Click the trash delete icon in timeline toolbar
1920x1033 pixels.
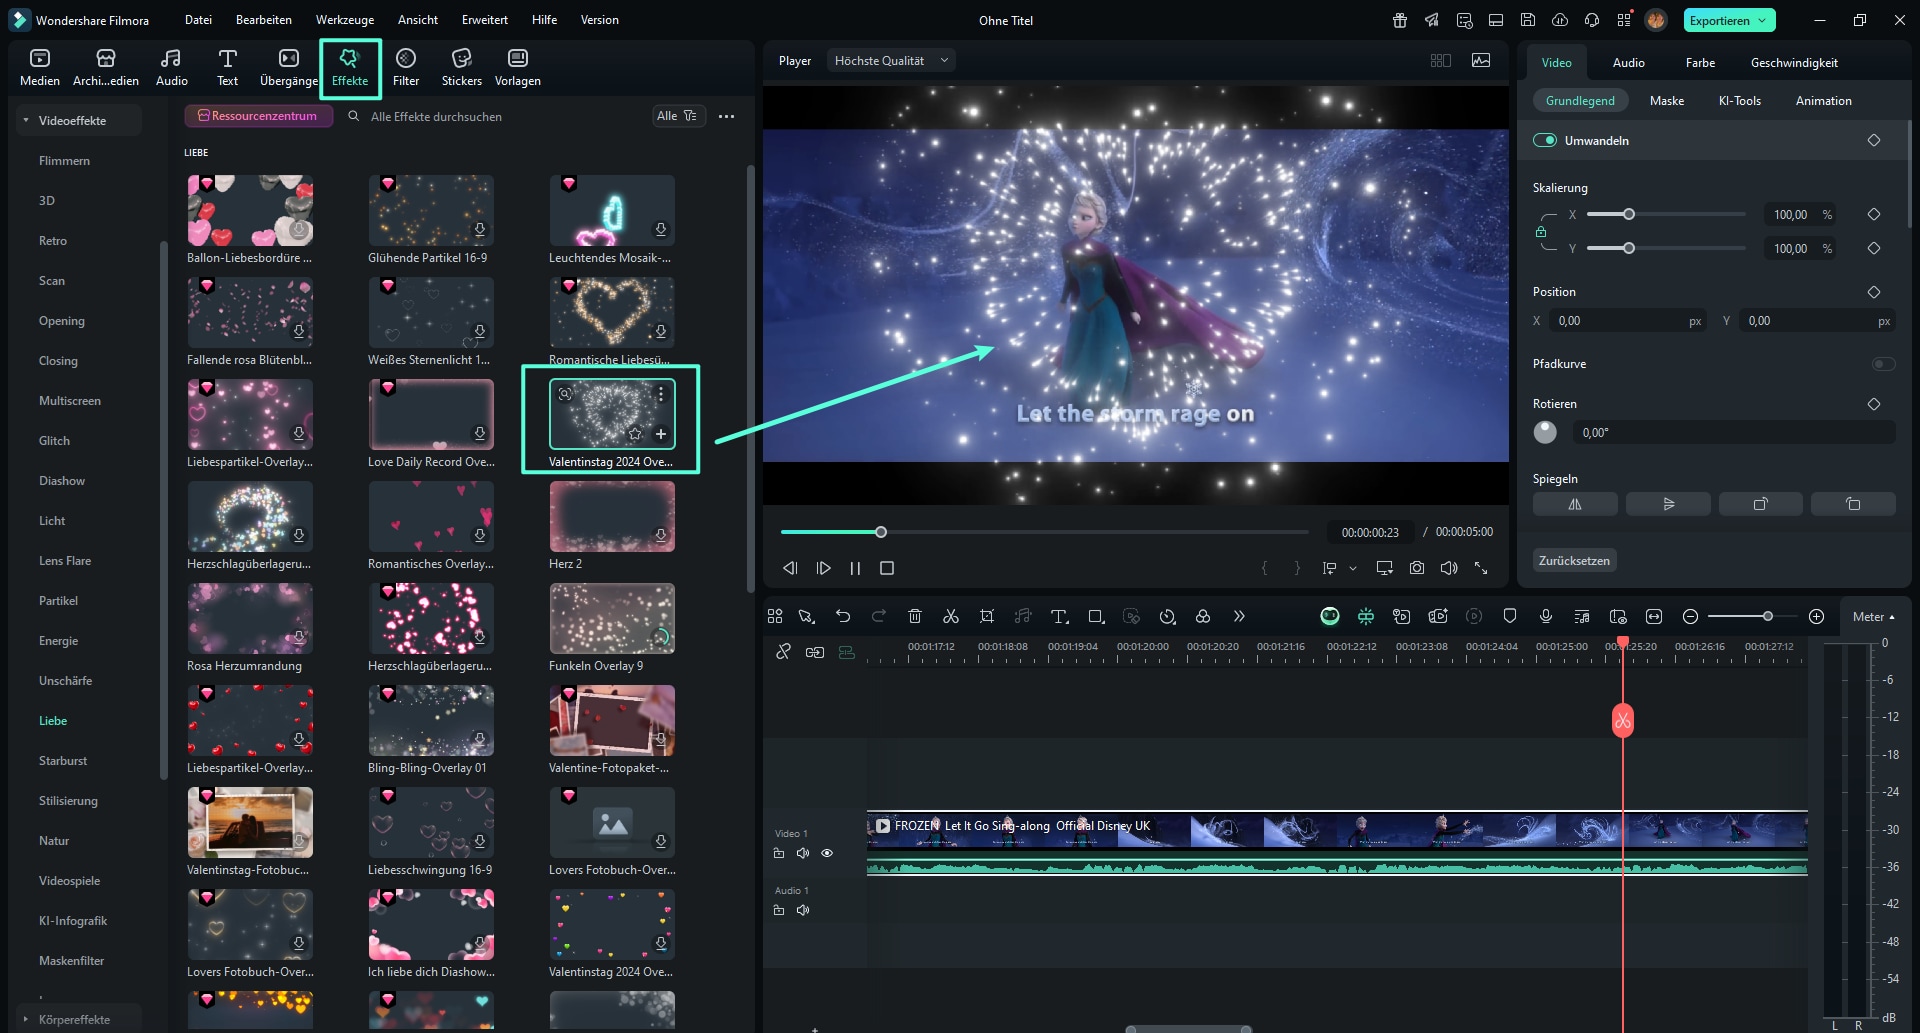point(914,616)
